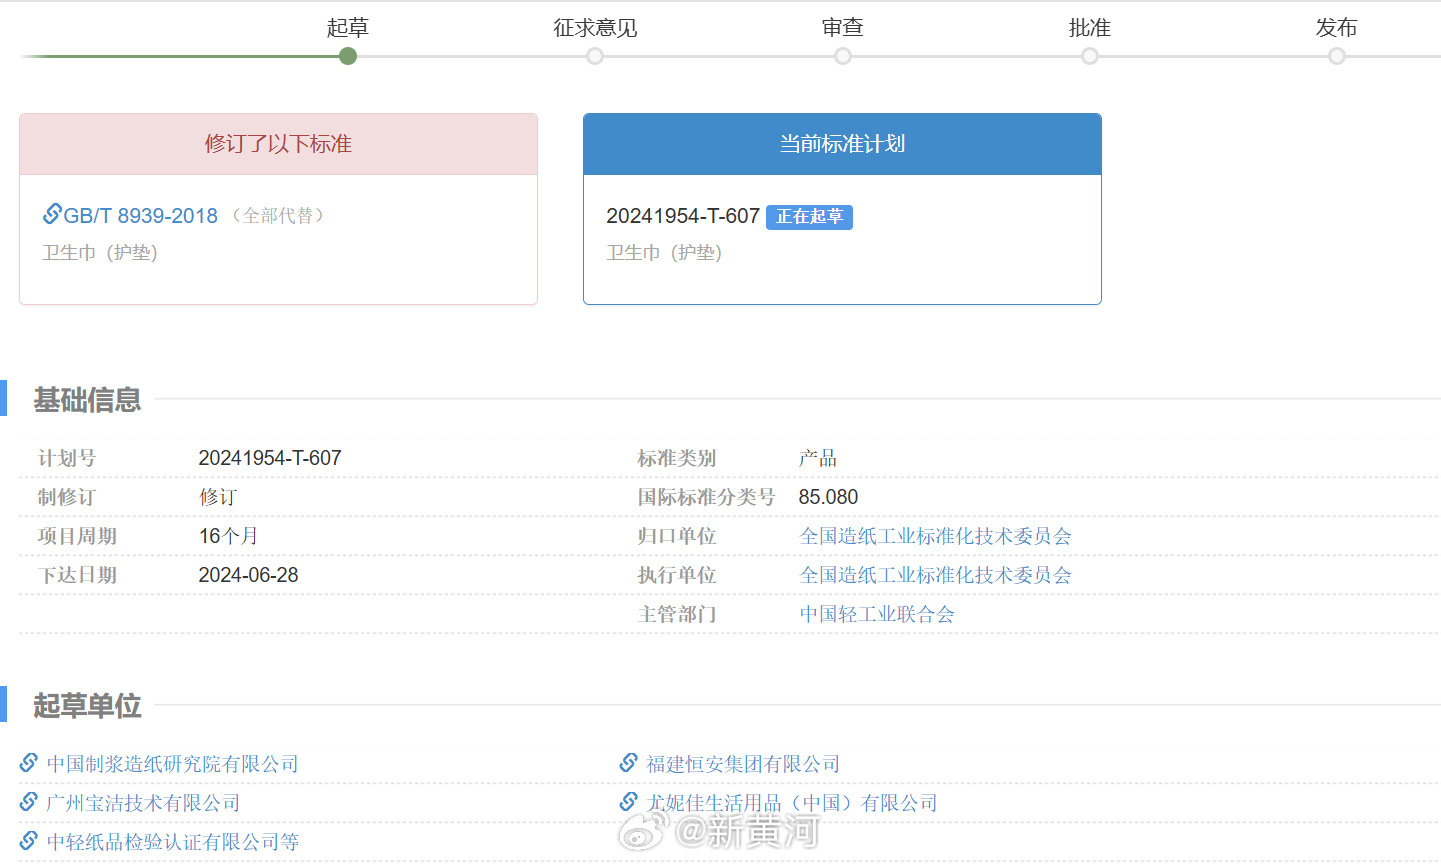Click 卫生巾（护垫）under GB/T 8939-2018

click(100, 253)
